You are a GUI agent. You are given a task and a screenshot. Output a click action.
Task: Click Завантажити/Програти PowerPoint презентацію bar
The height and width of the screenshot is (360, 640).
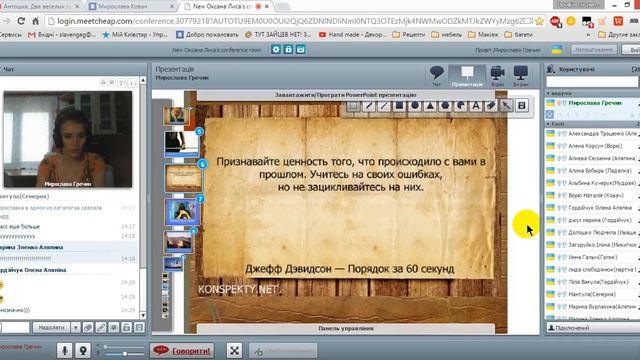345,95
